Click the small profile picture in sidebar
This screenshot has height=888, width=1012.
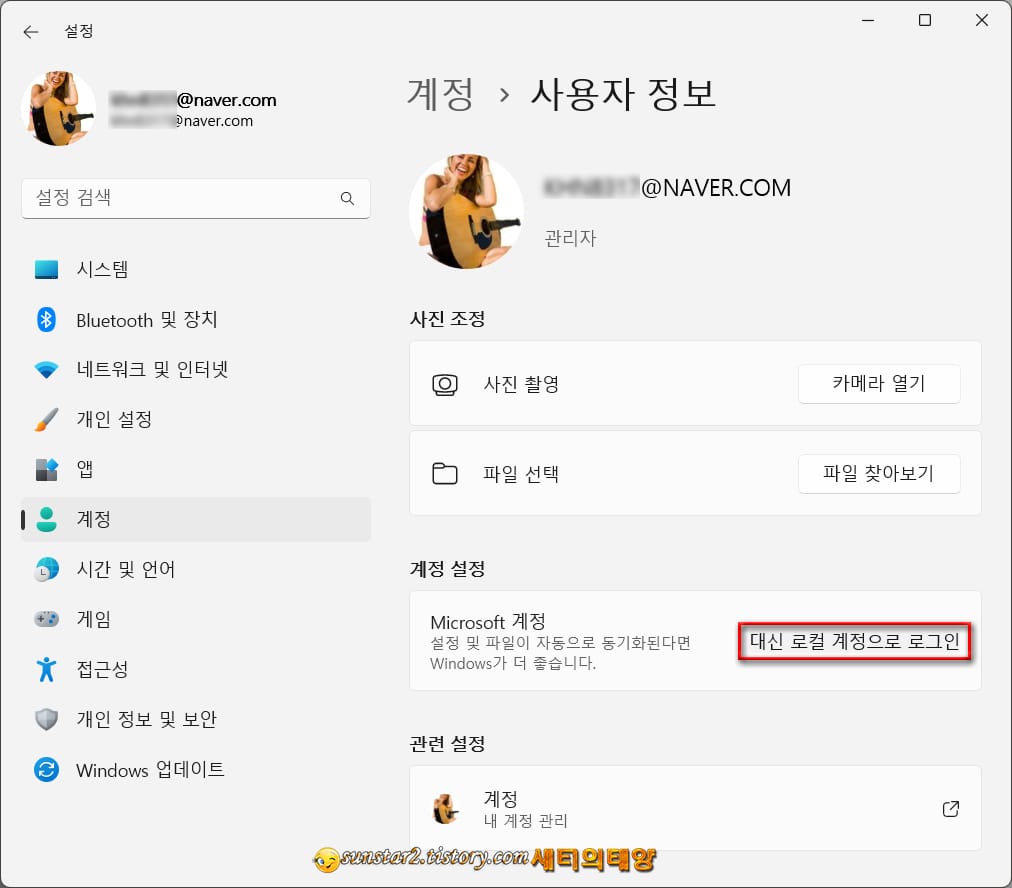coord(59,108)
